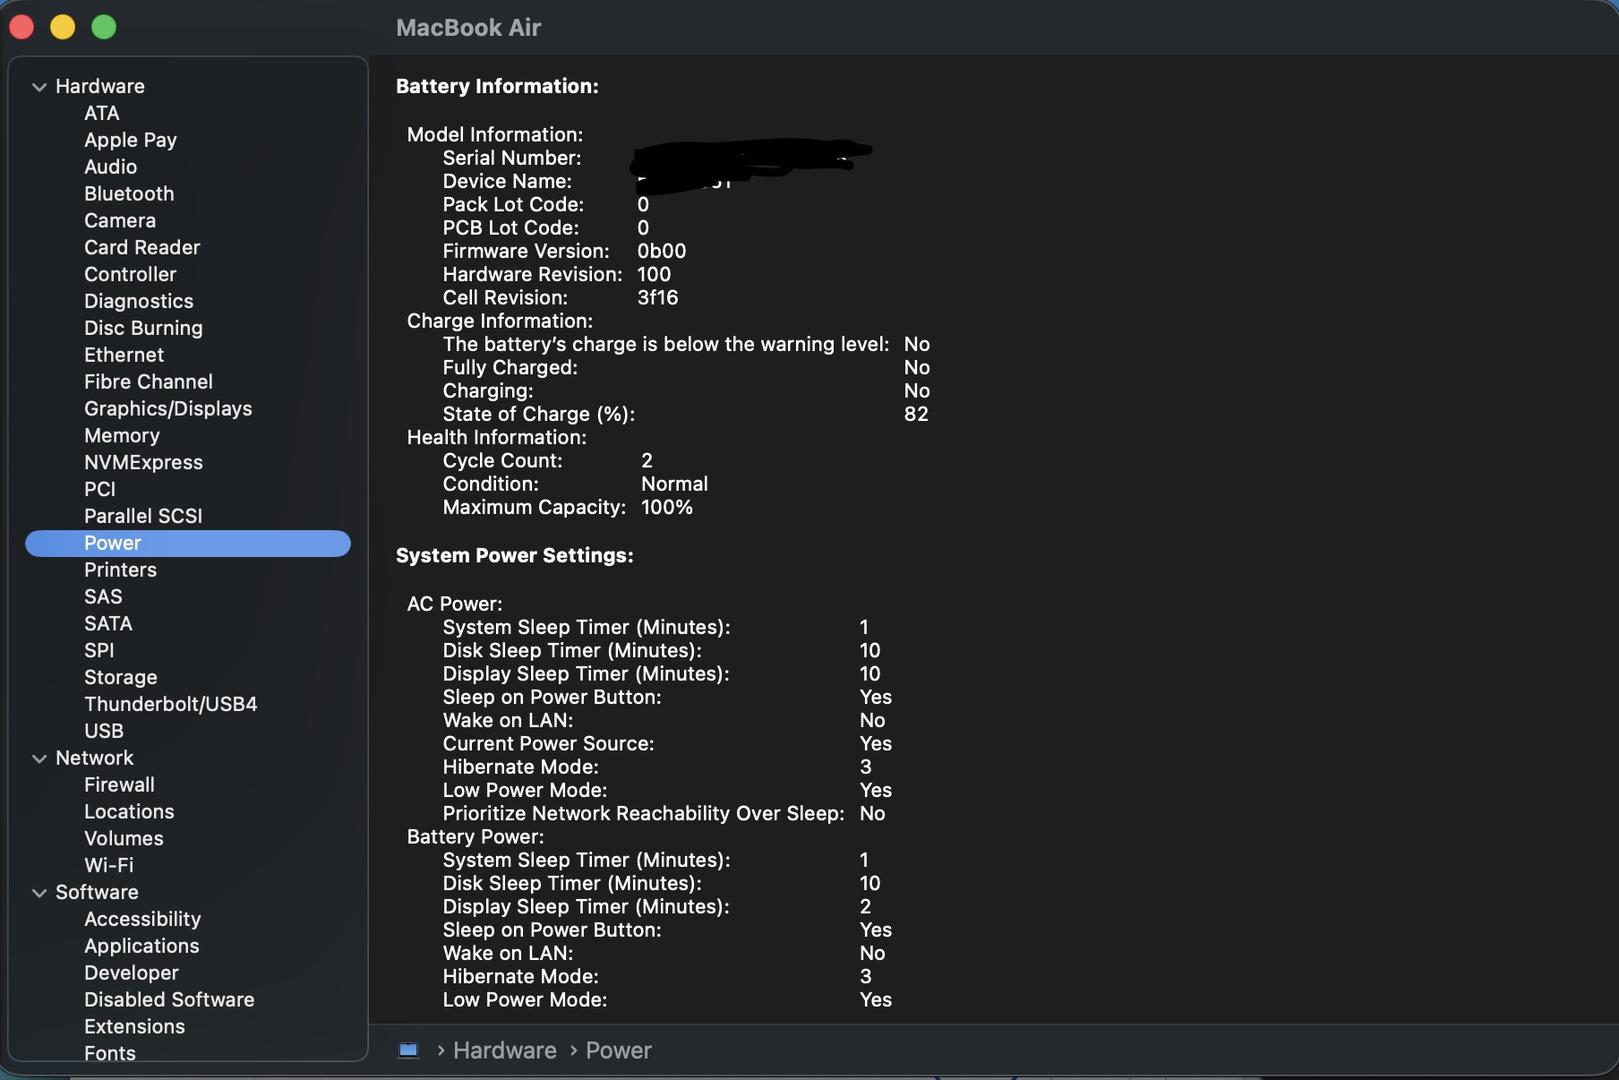Image resolution: width=1619 pixels, height=1080 pixels.
Task: Click the green zoom window button
Action: pyautogui.click(x=104, y=27)
